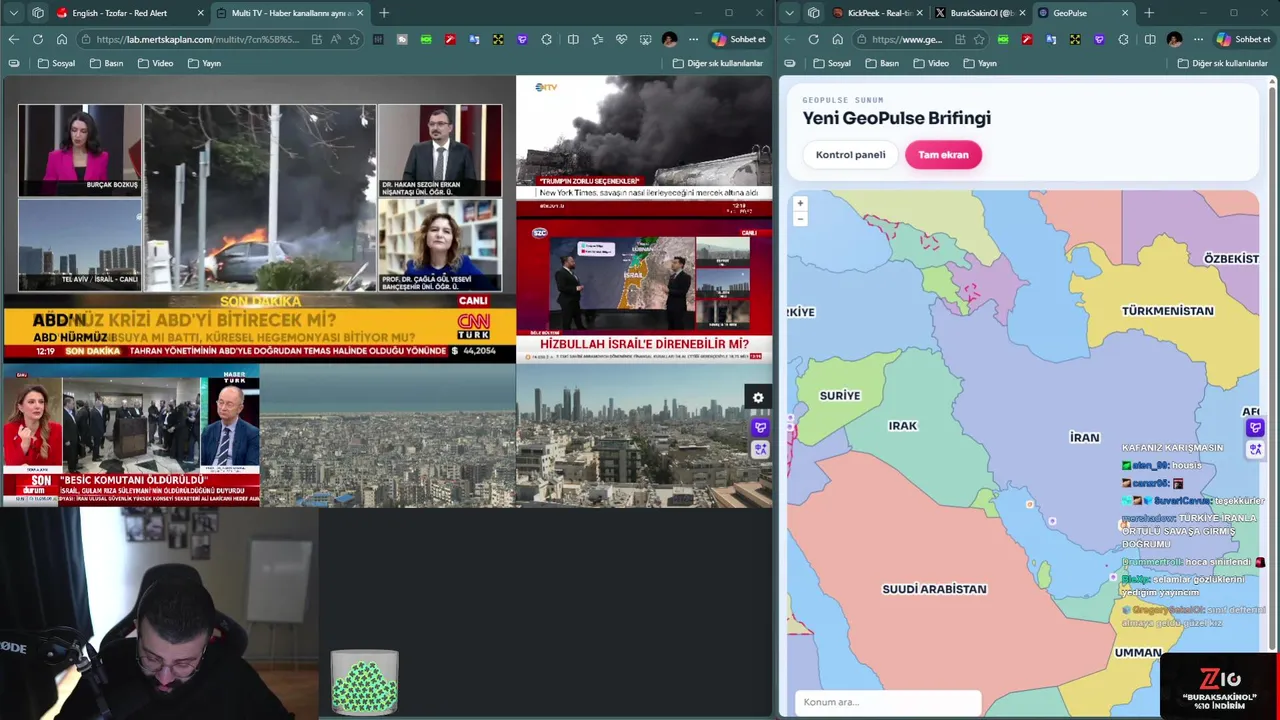Open purple extension icon in left browser
This screenshot has height=720, width=1280.
pyautogui.click(x=522, y=39)
